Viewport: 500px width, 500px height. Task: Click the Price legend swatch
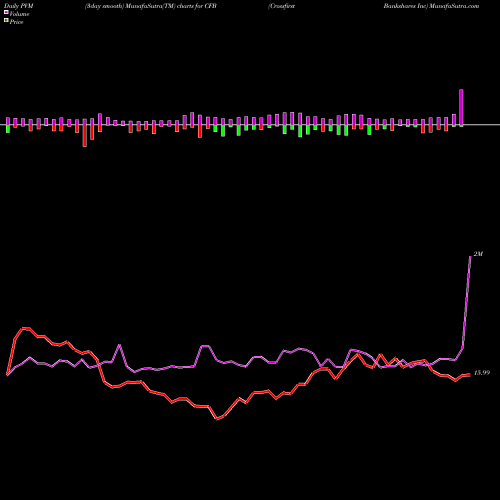6,21
